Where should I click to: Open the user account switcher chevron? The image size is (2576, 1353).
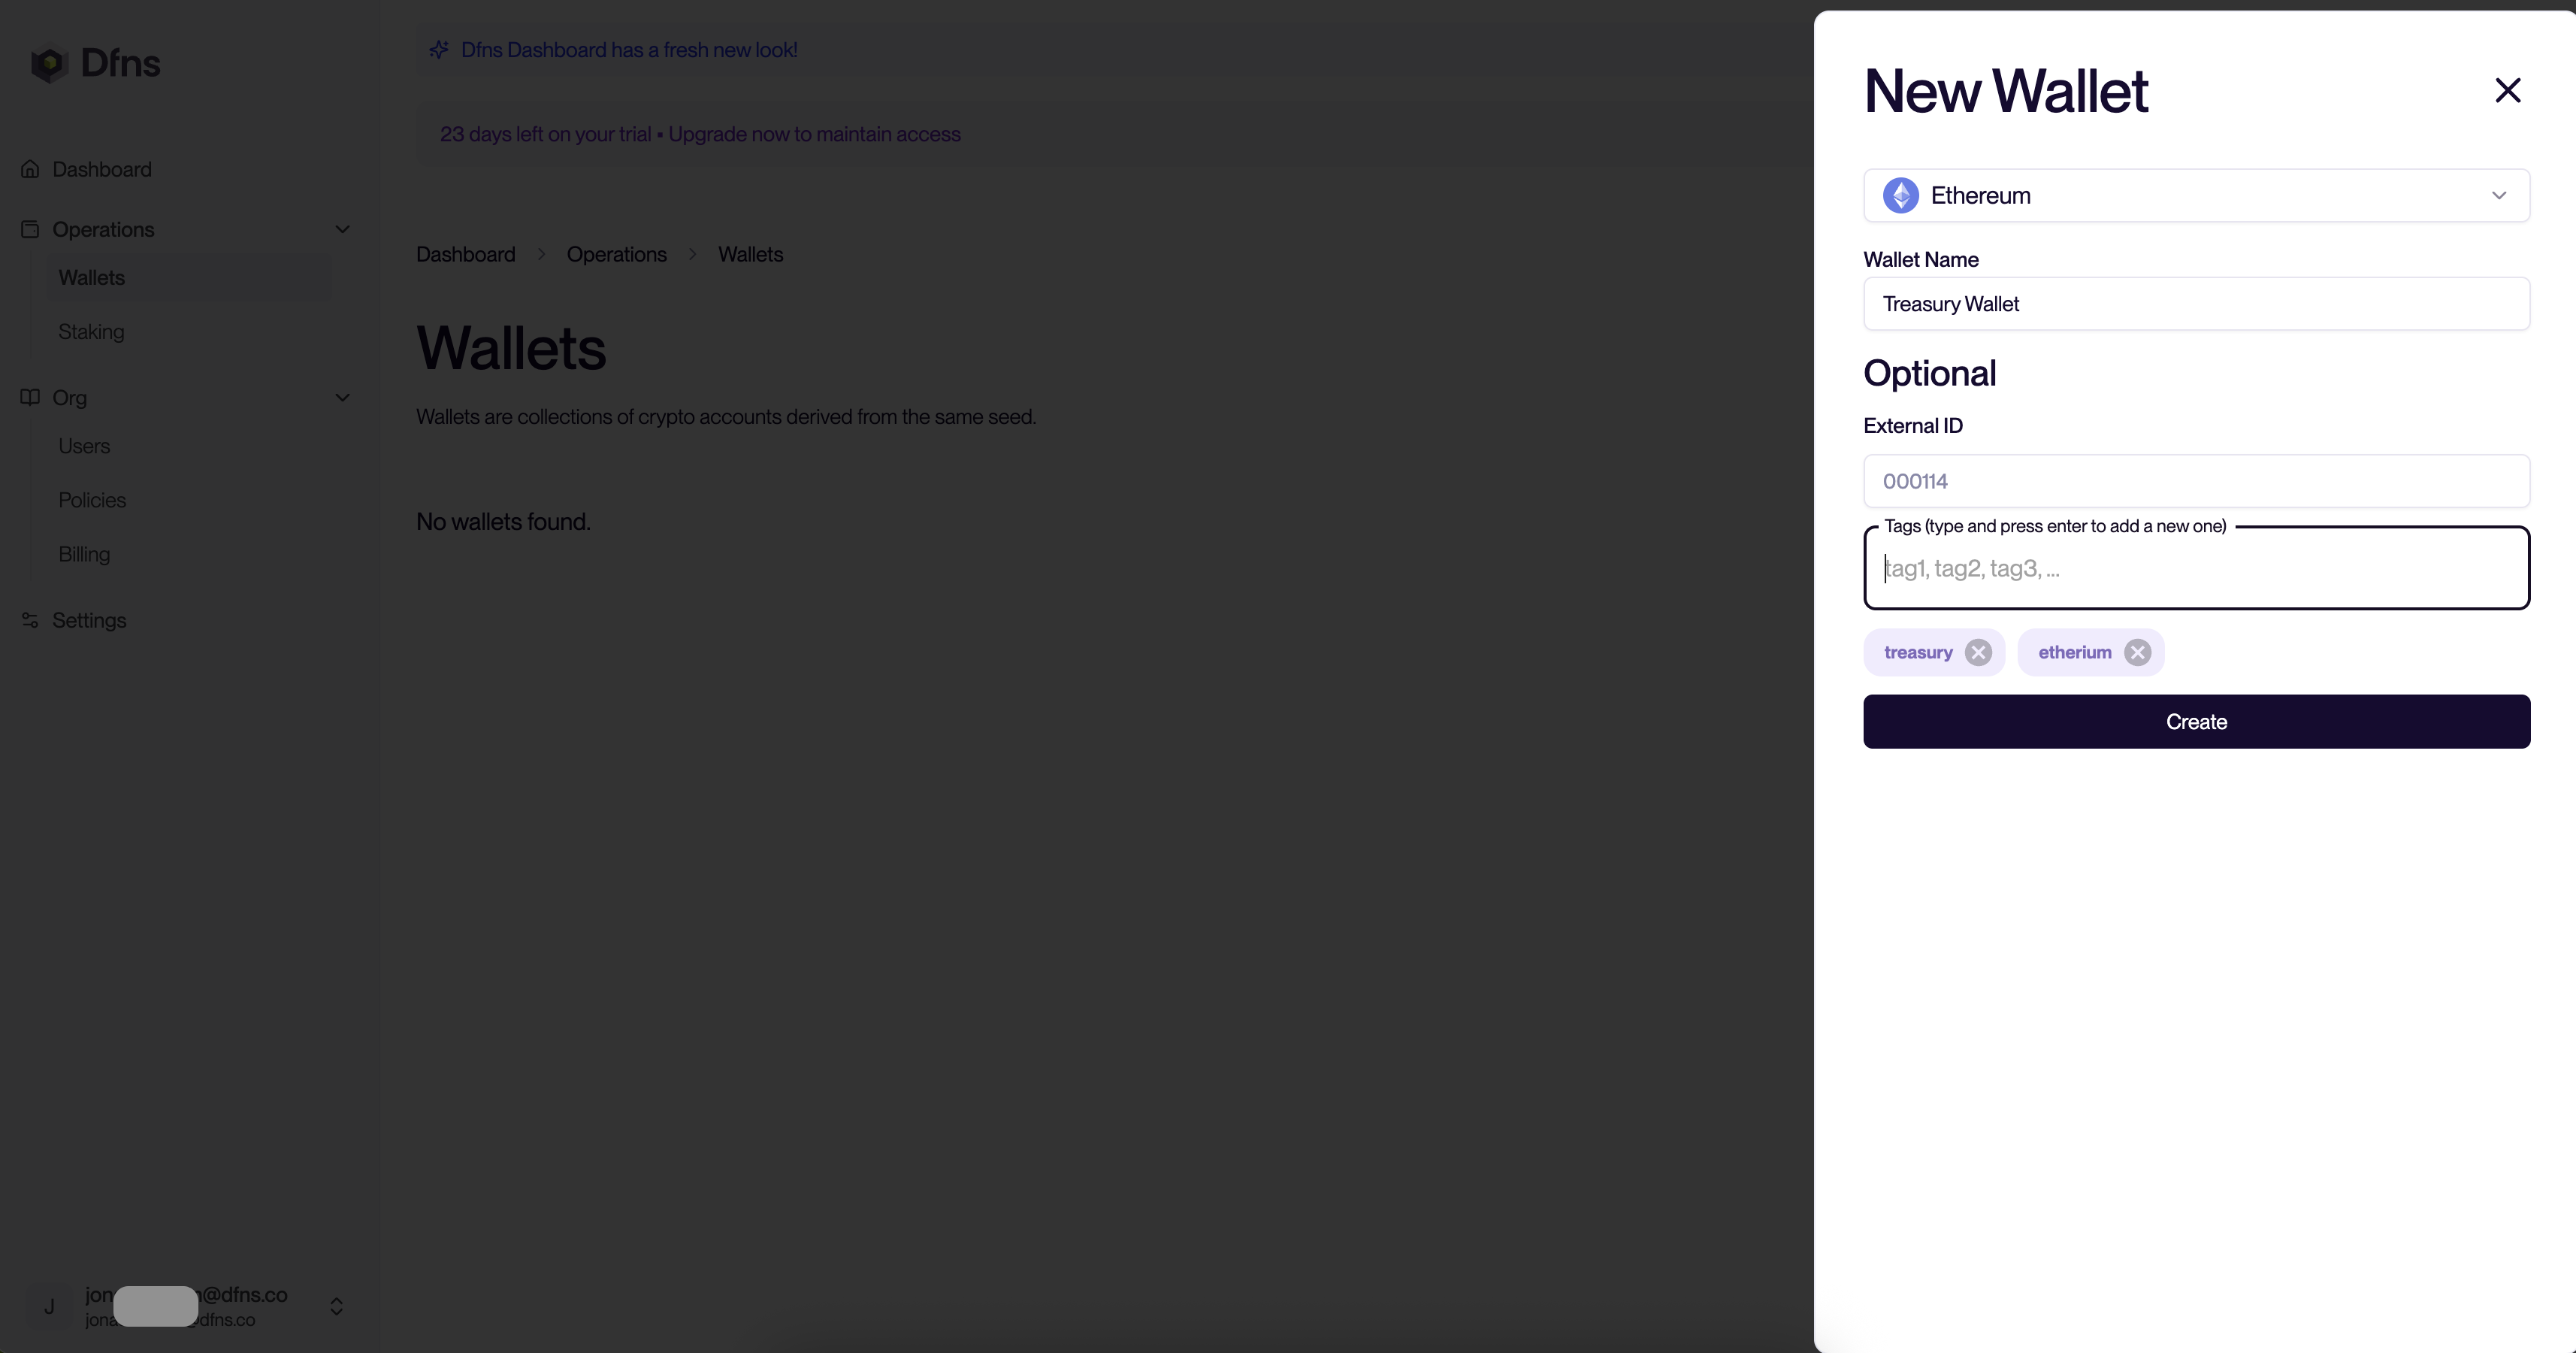coord(336,1306)
